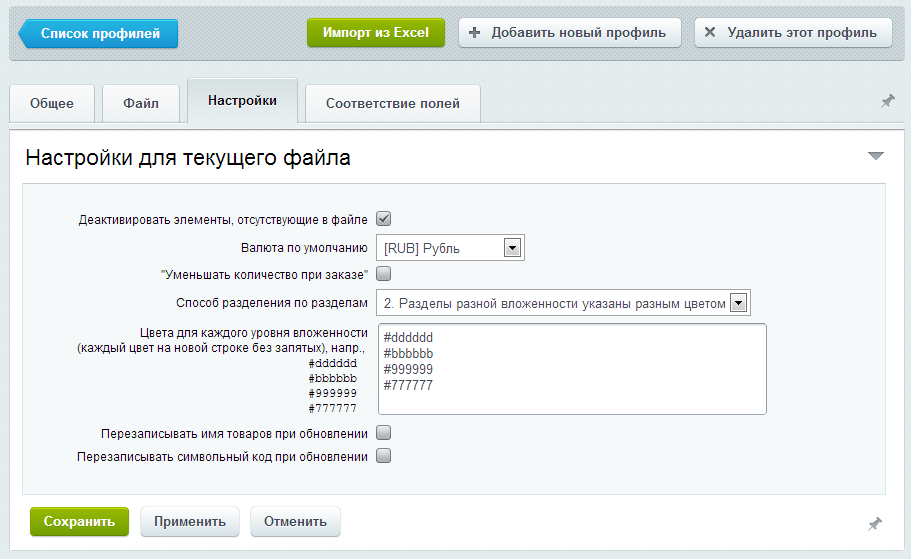Viewport: 911px width, 559px height.
Task: Check Перезаписывать символьный код при обновлении
Action: click(383, 456)
